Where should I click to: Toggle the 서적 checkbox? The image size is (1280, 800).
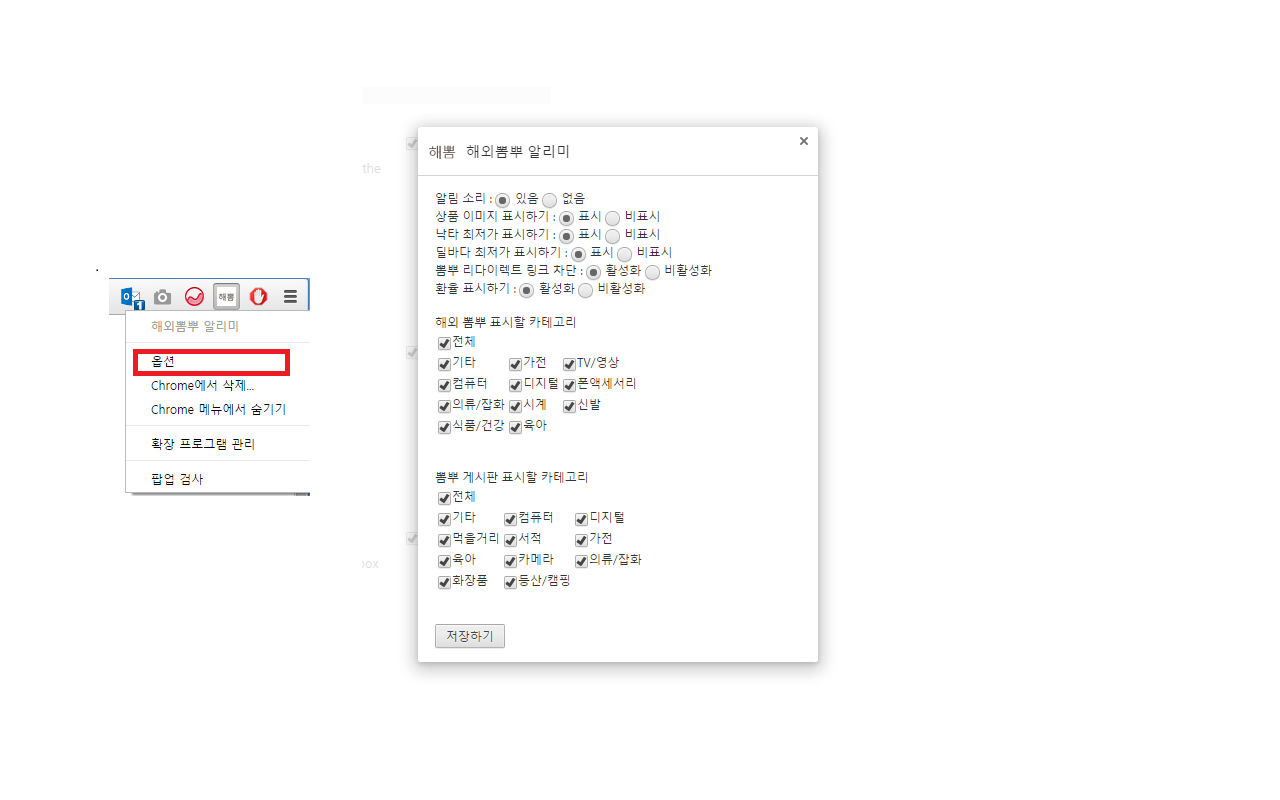(510, 540)
